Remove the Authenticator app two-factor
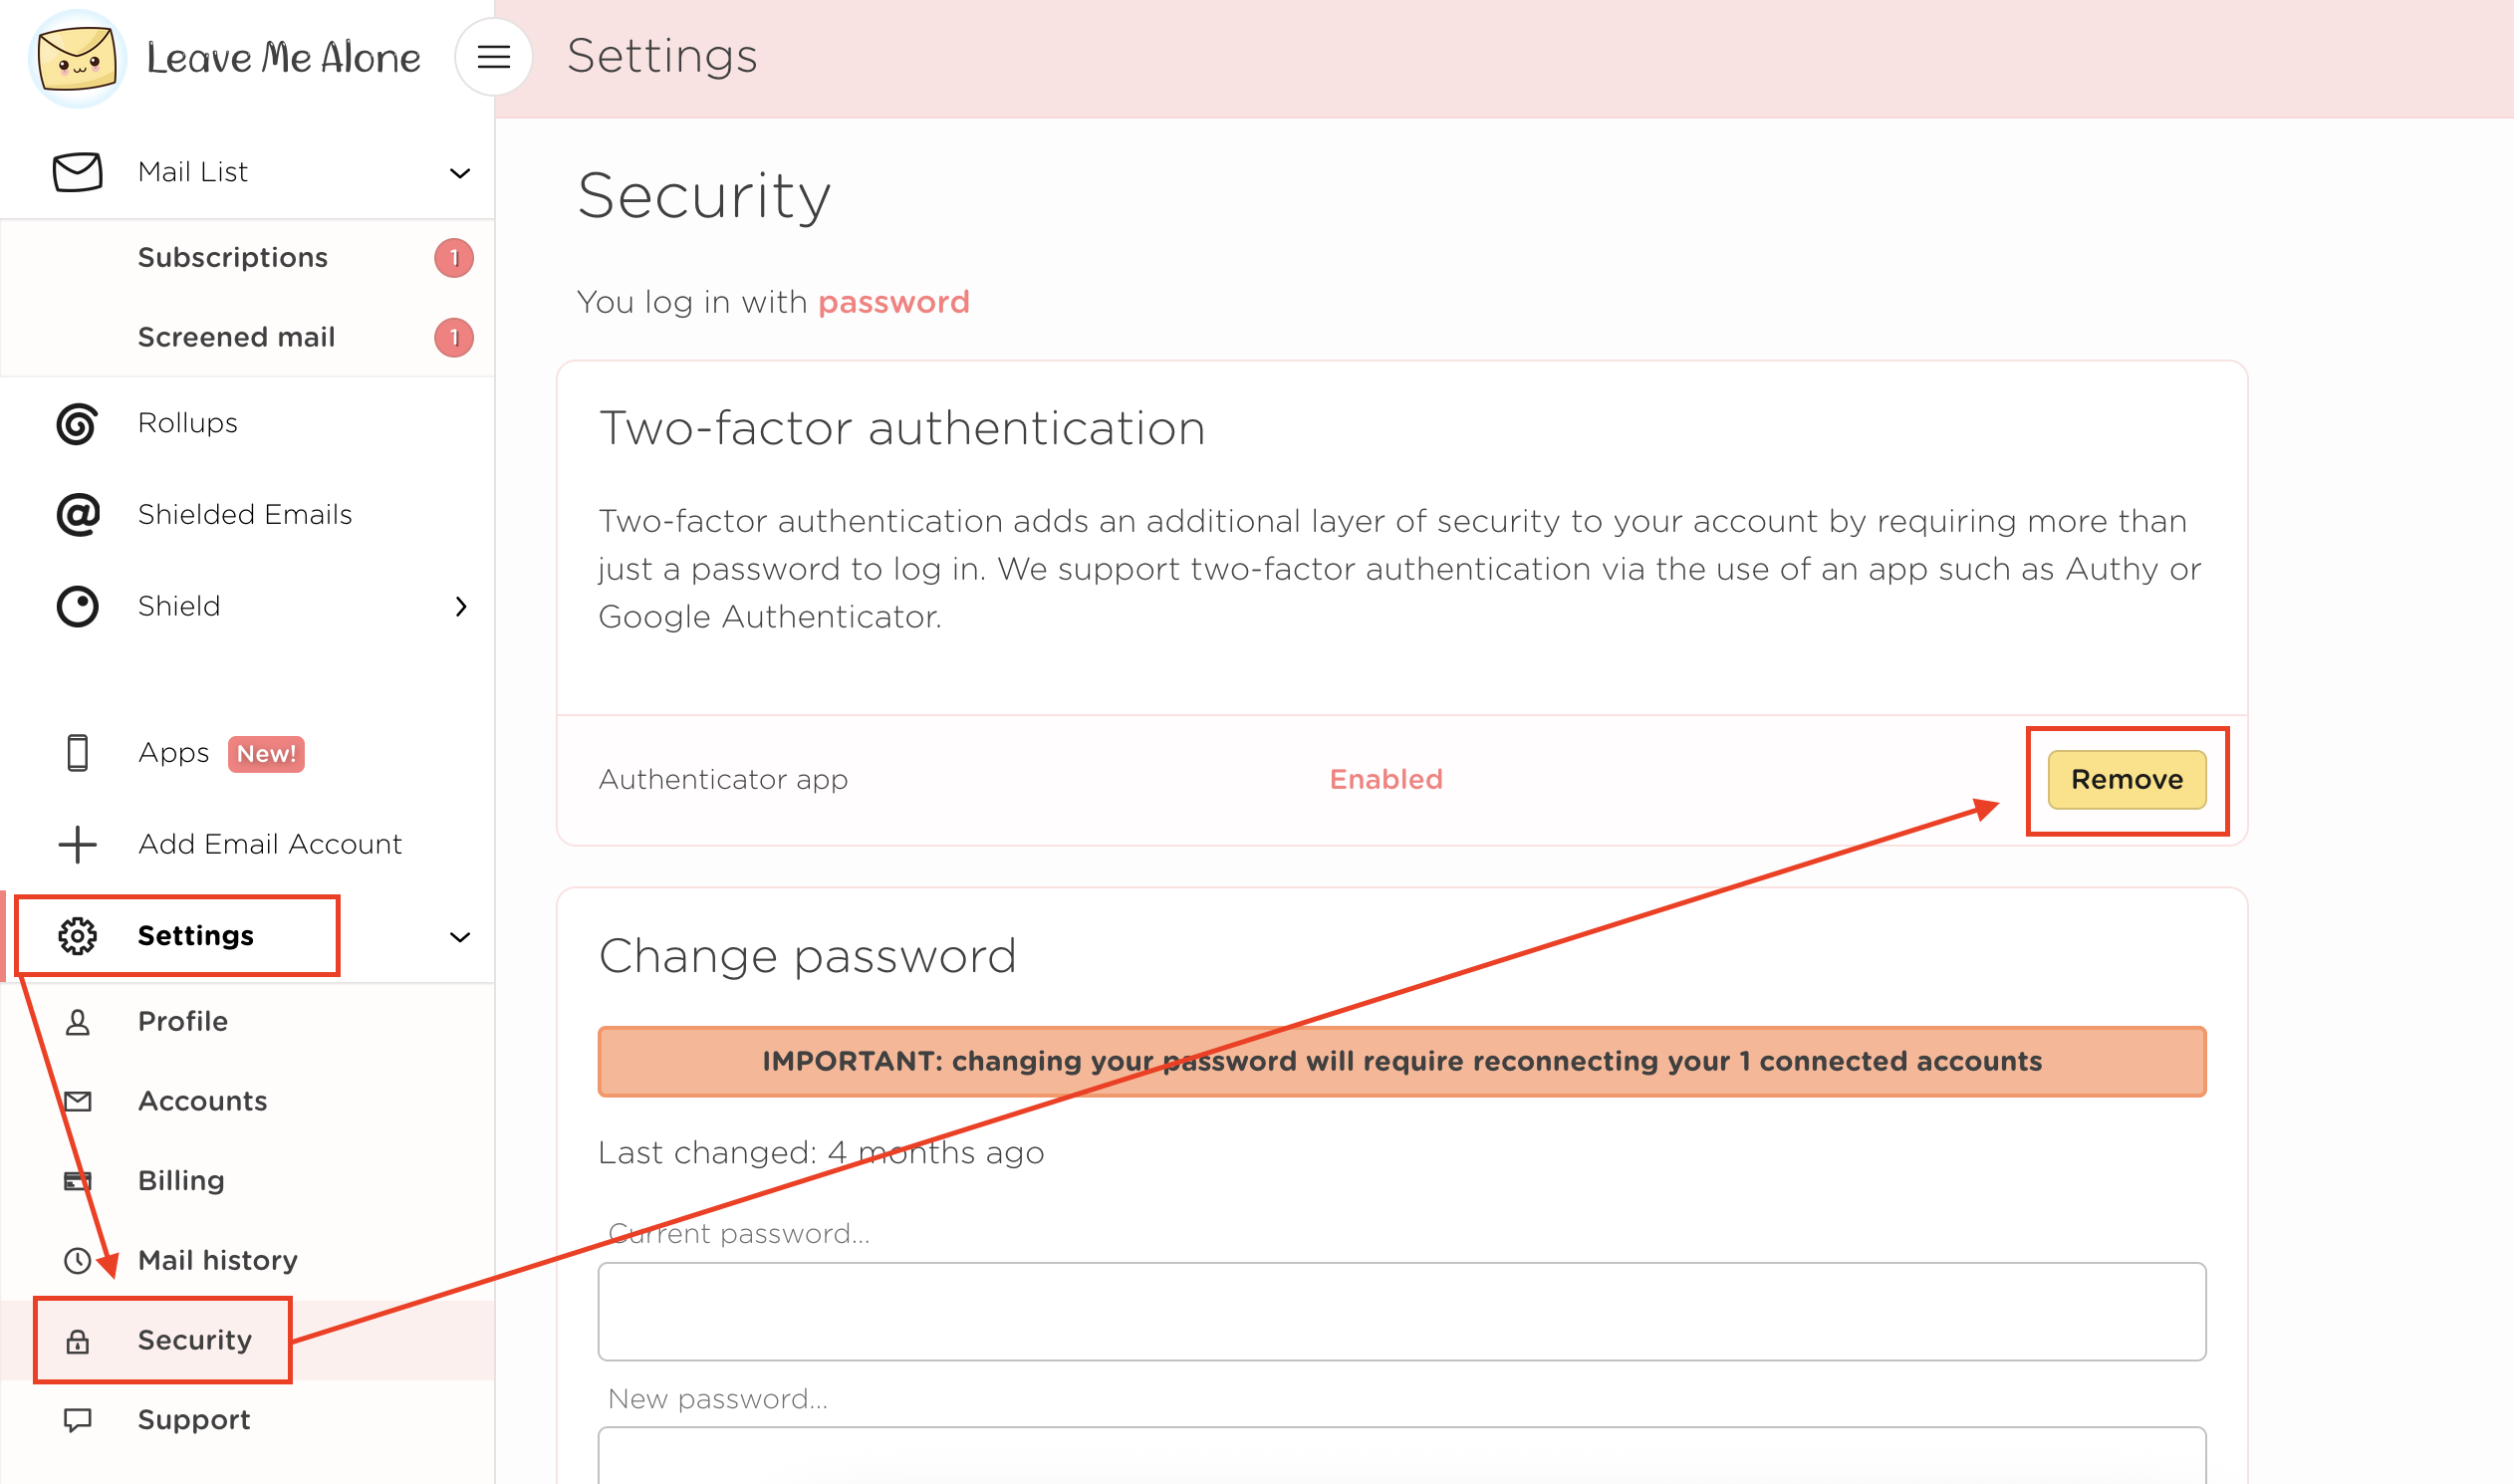 tap(2126, 780)
